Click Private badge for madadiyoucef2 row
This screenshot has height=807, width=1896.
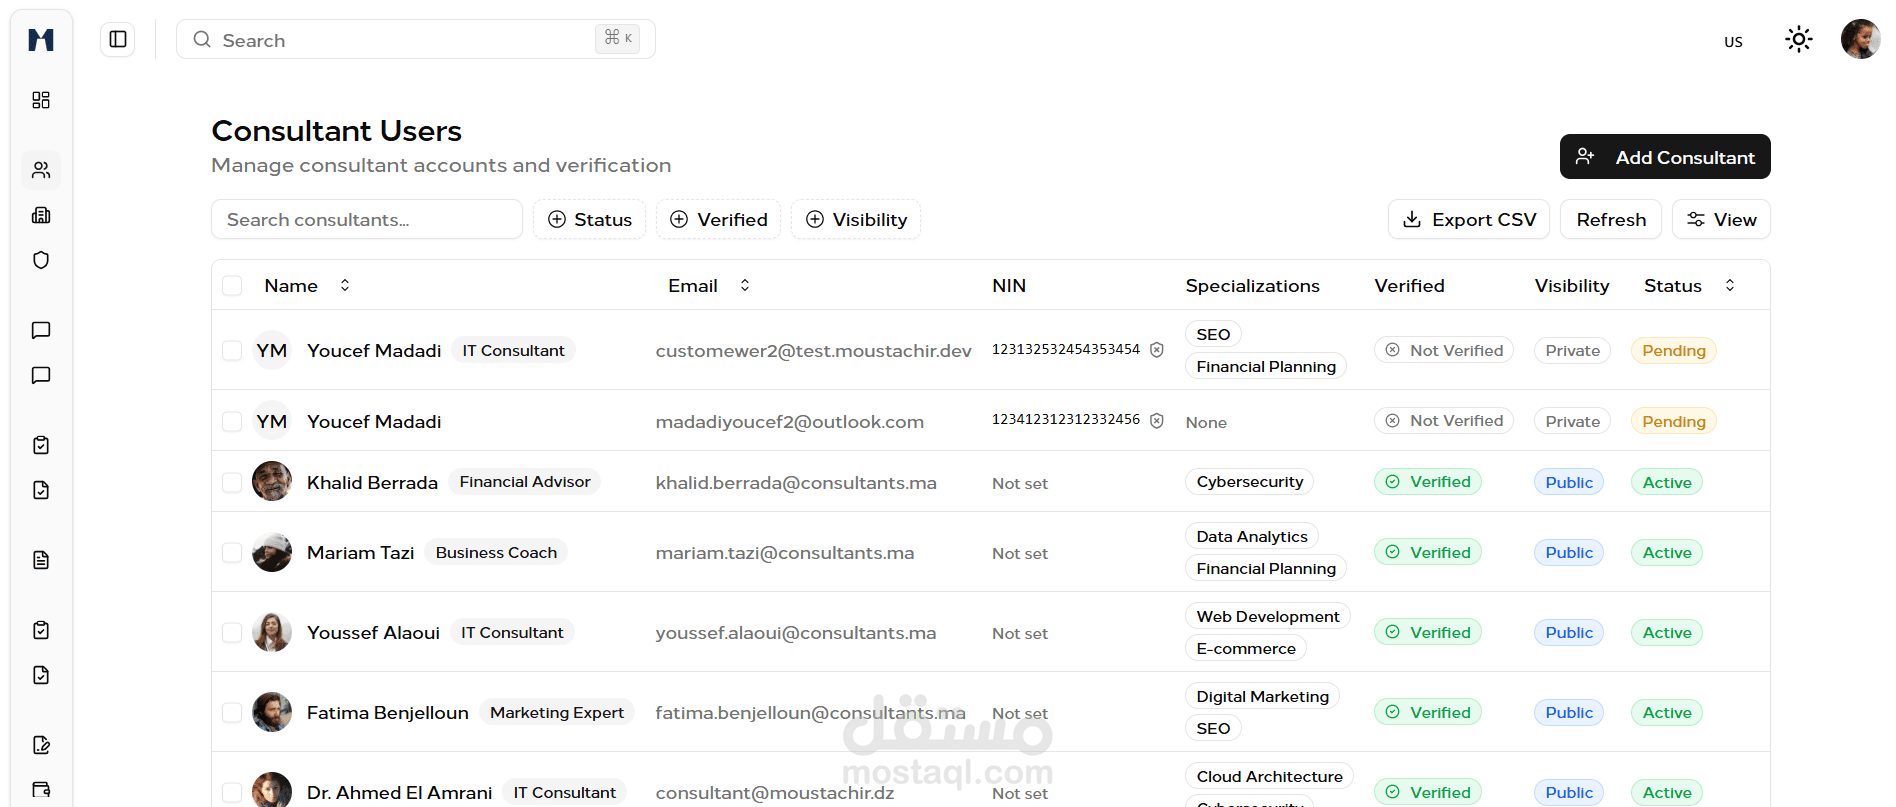pos(1572,421)
